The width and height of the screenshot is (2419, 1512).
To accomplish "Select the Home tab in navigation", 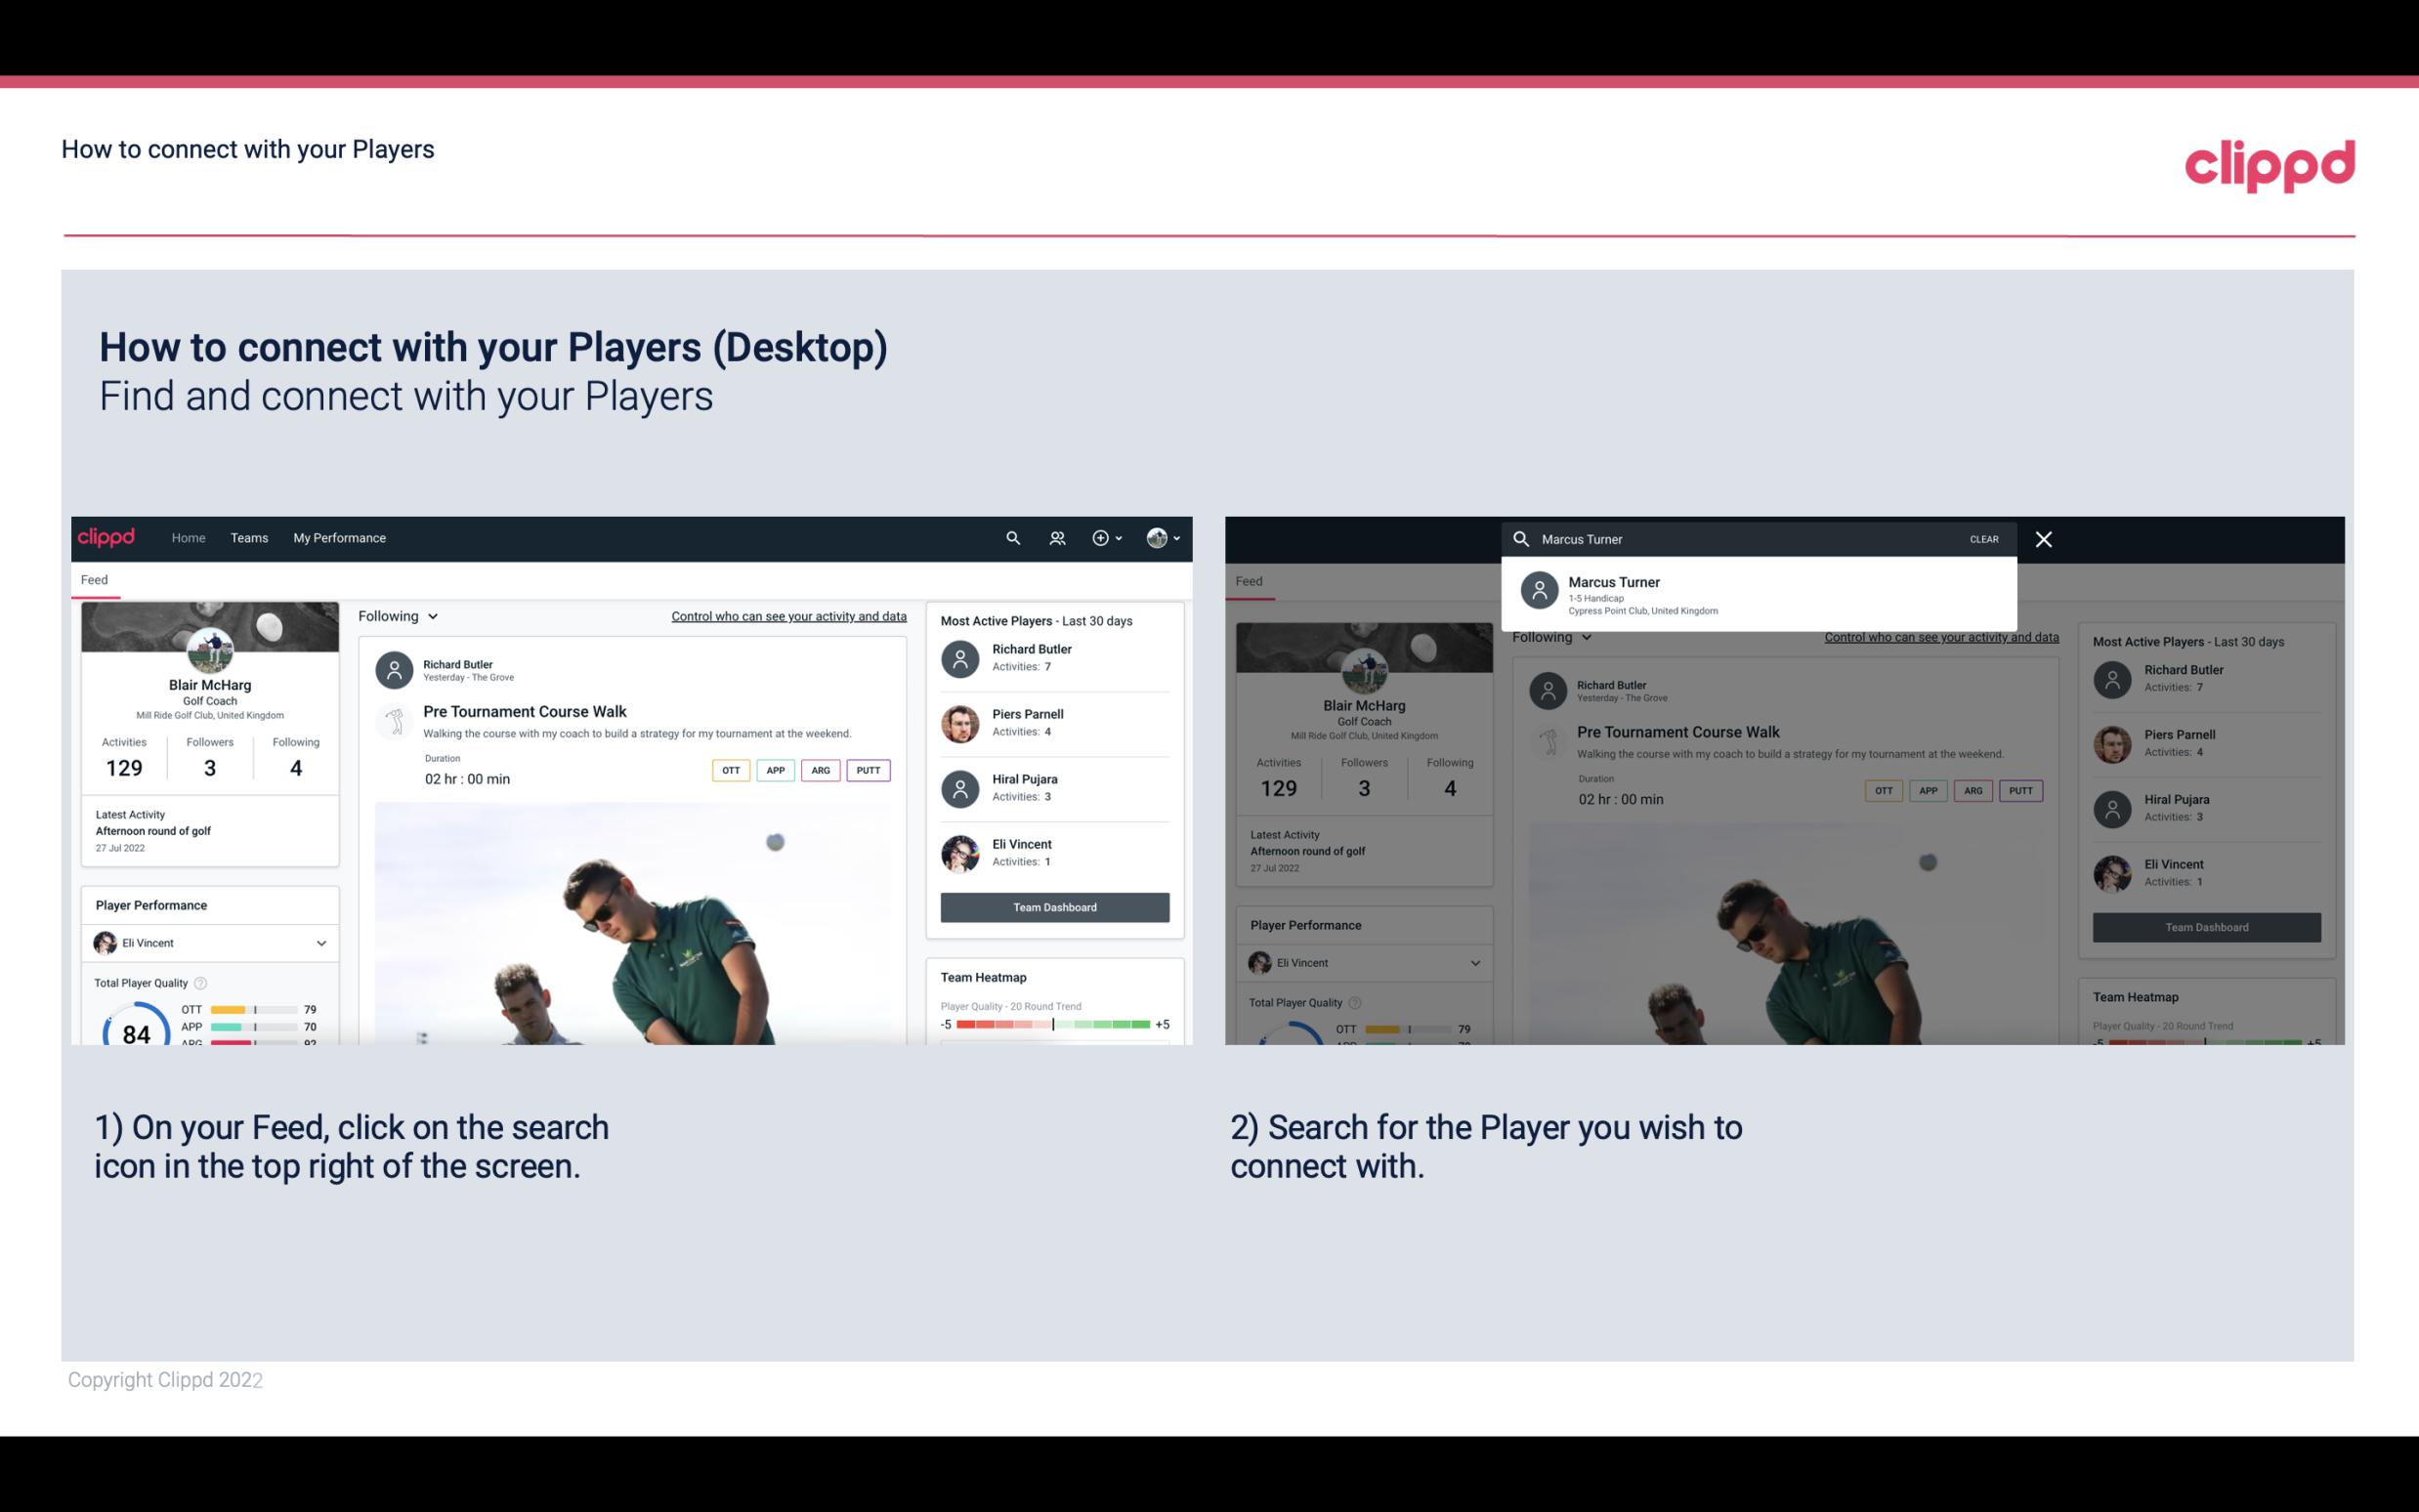I will [x=189, y=536].
